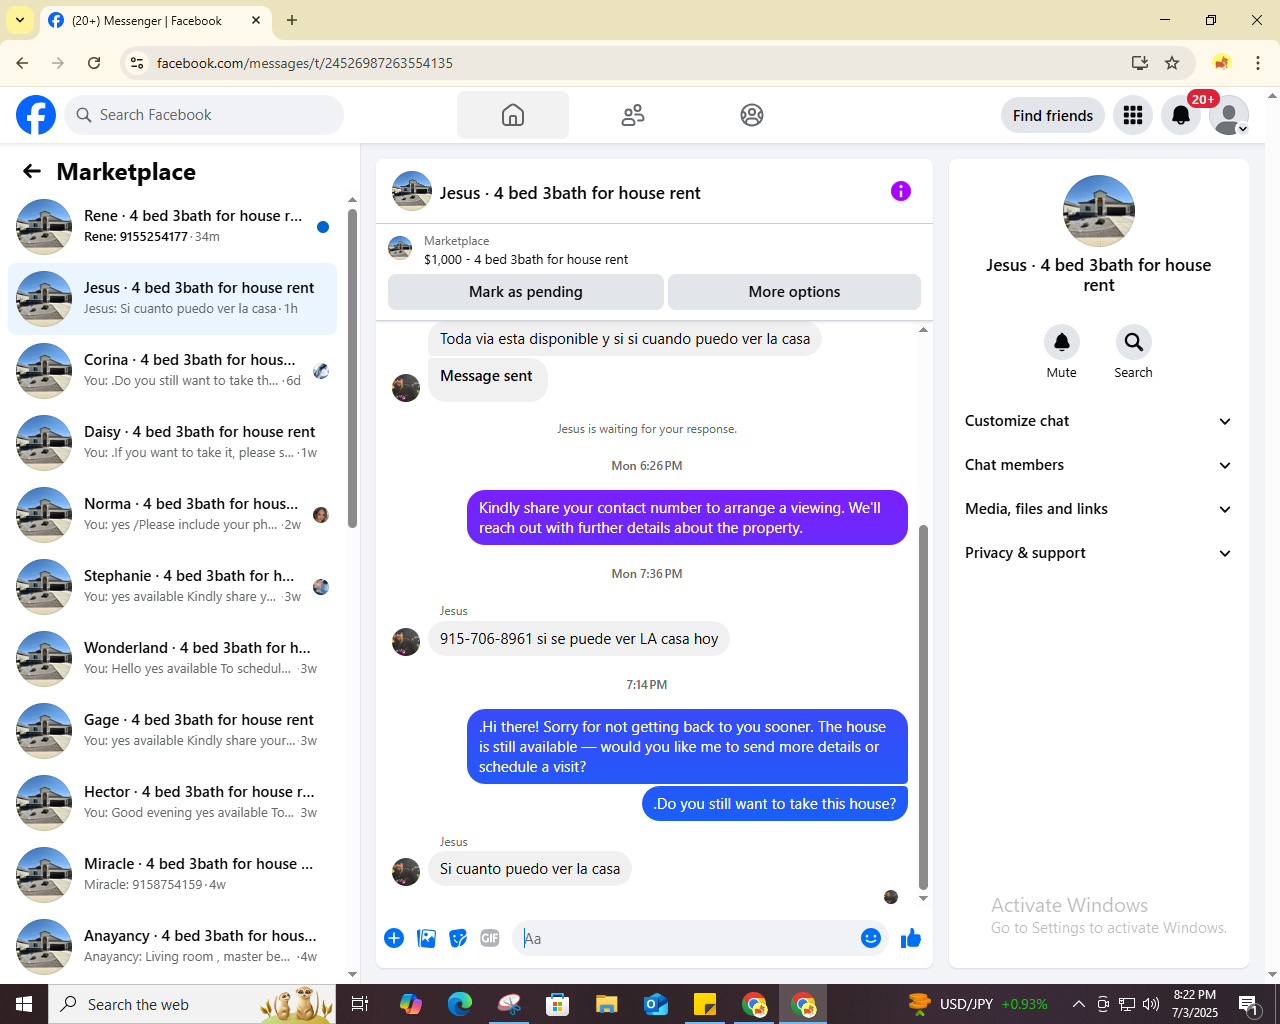This screenshot has width=1280, height=1024.
Task: Open conversation with Daisy
Action: click(x=172, y=443)
